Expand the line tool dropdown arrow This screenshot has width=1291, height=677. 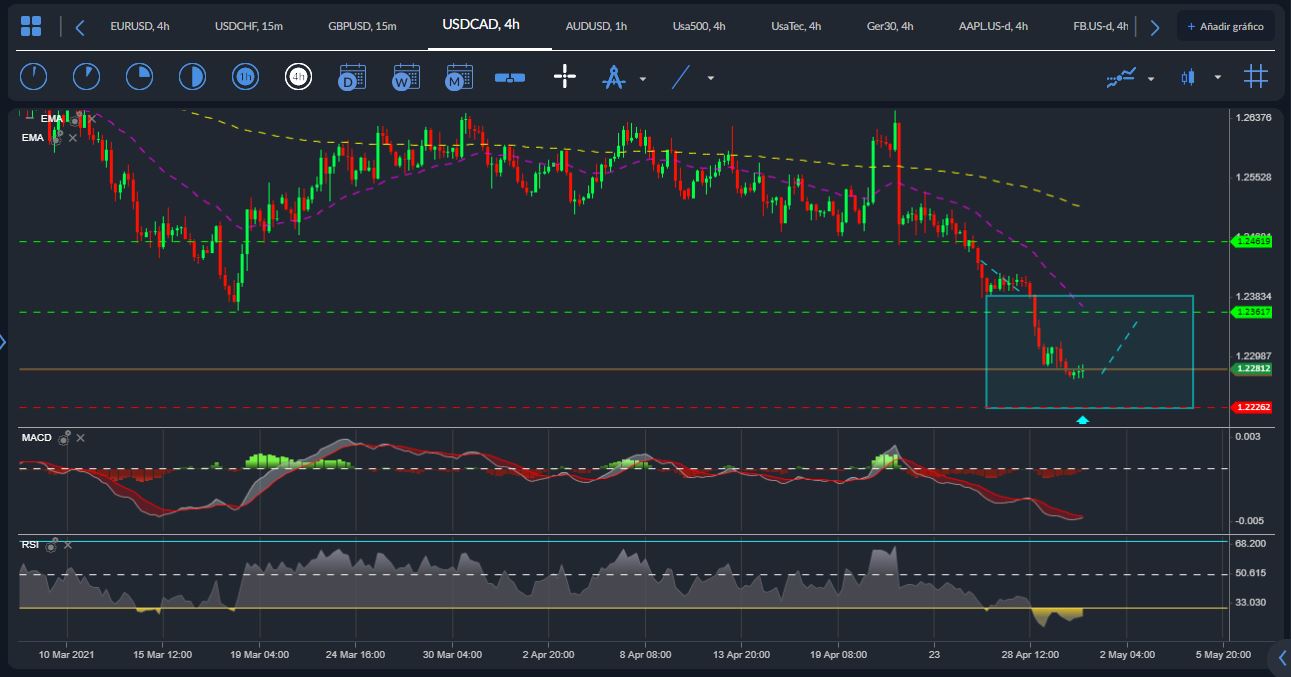[x=710, y=78]
